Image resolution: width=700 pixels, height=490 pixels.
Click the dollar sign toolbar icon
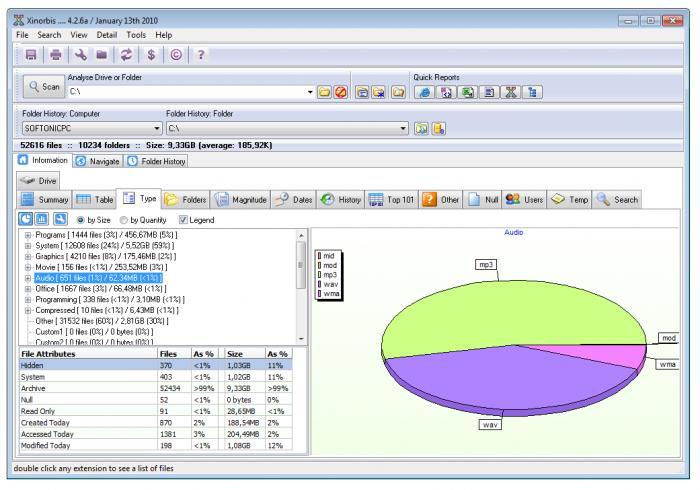coord(151,55)
